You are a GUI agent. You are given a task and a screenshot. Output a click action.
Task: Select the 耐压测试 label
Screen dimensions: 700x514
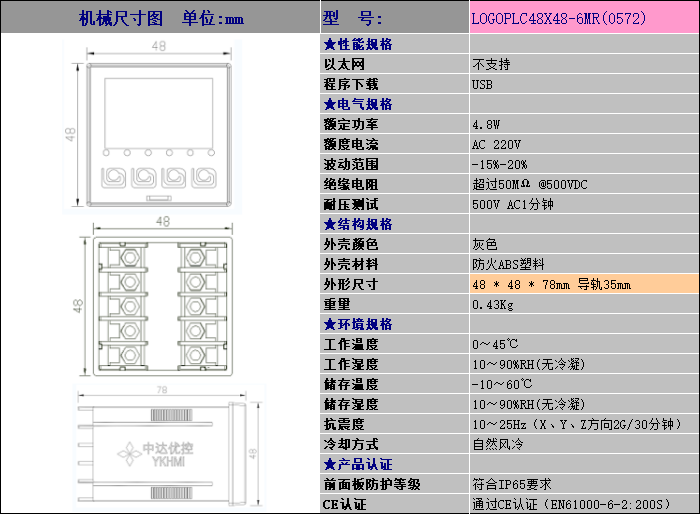[x=351, y=204]
